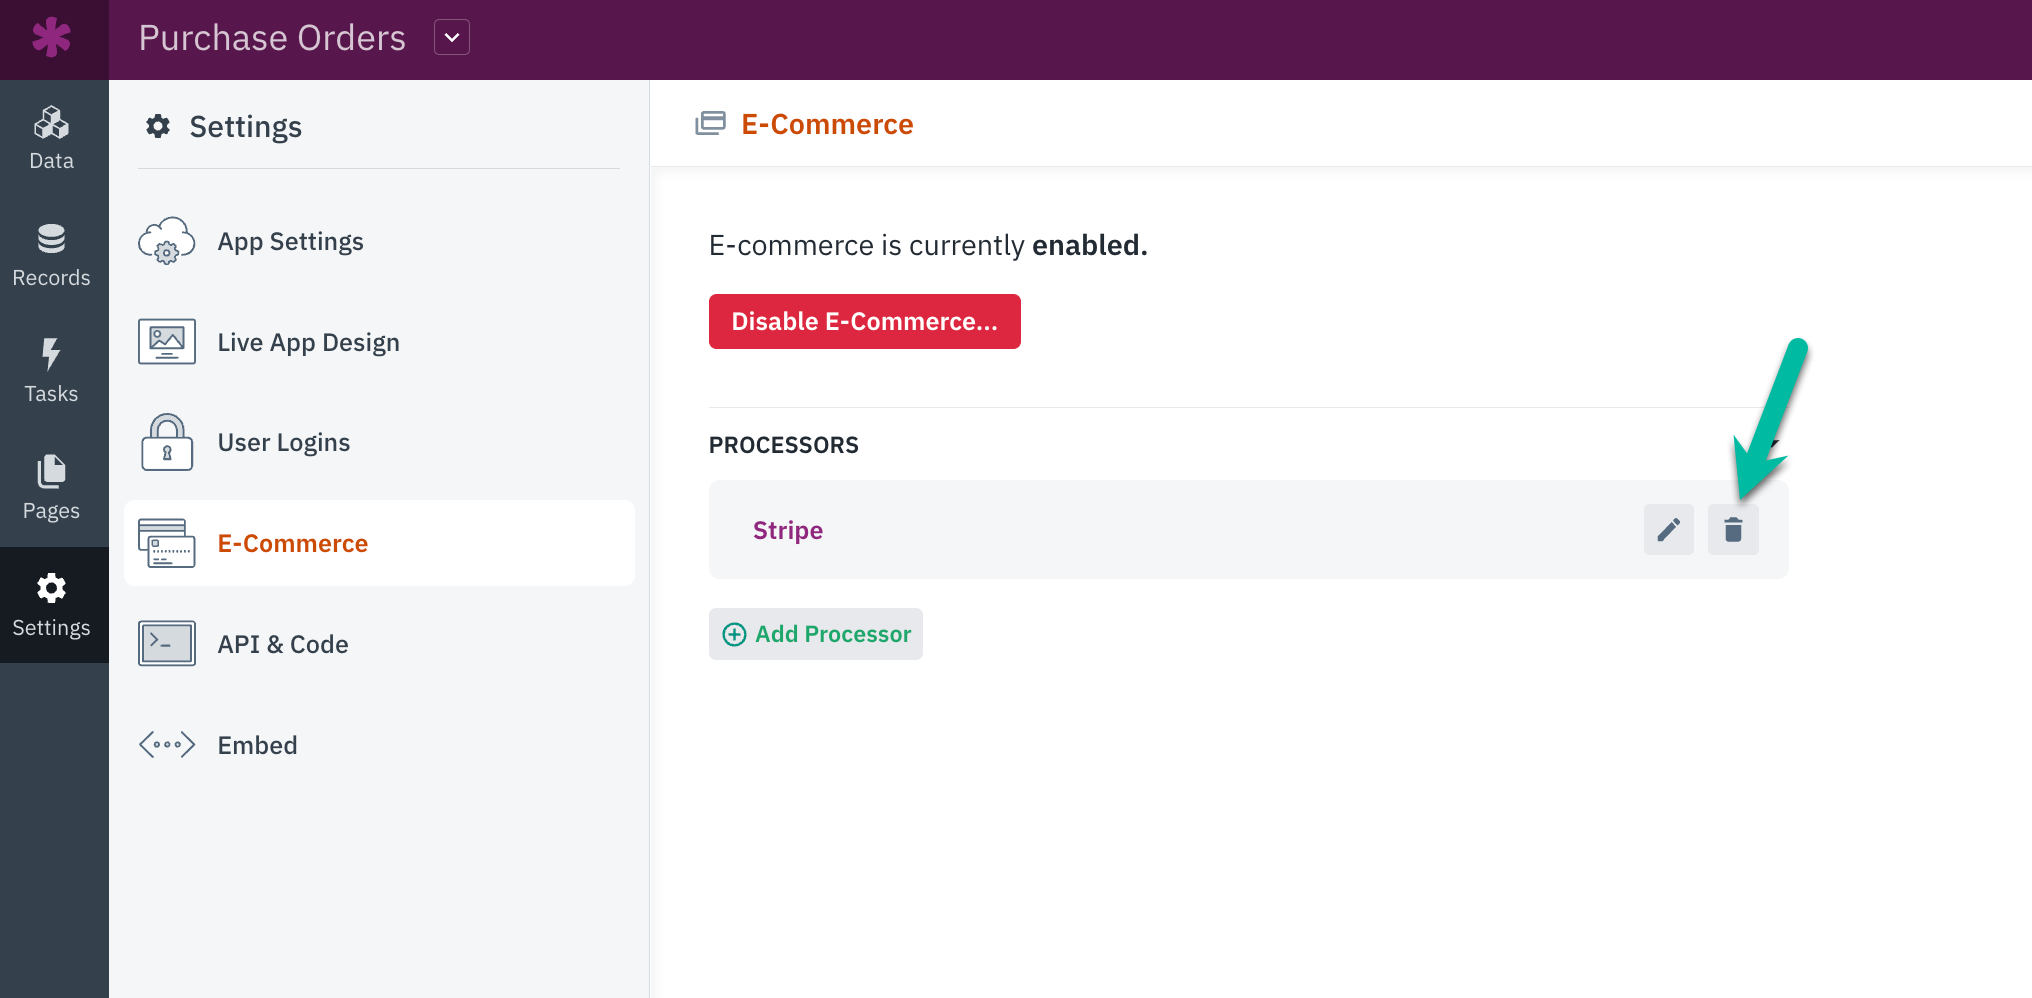Click the API & Code terminal icon
This screenshot has height=998, width=2032.
tap(166, 643)
